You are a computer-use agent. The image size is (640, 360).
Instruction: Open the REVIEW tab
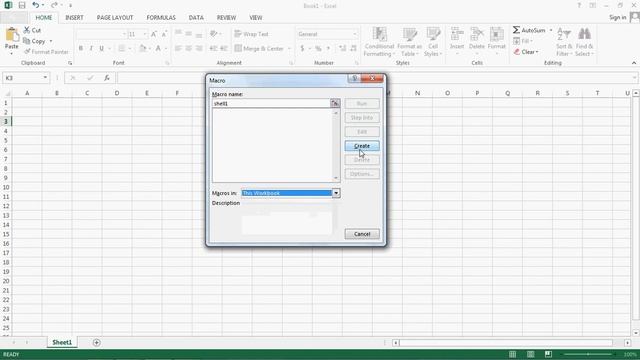226,18
